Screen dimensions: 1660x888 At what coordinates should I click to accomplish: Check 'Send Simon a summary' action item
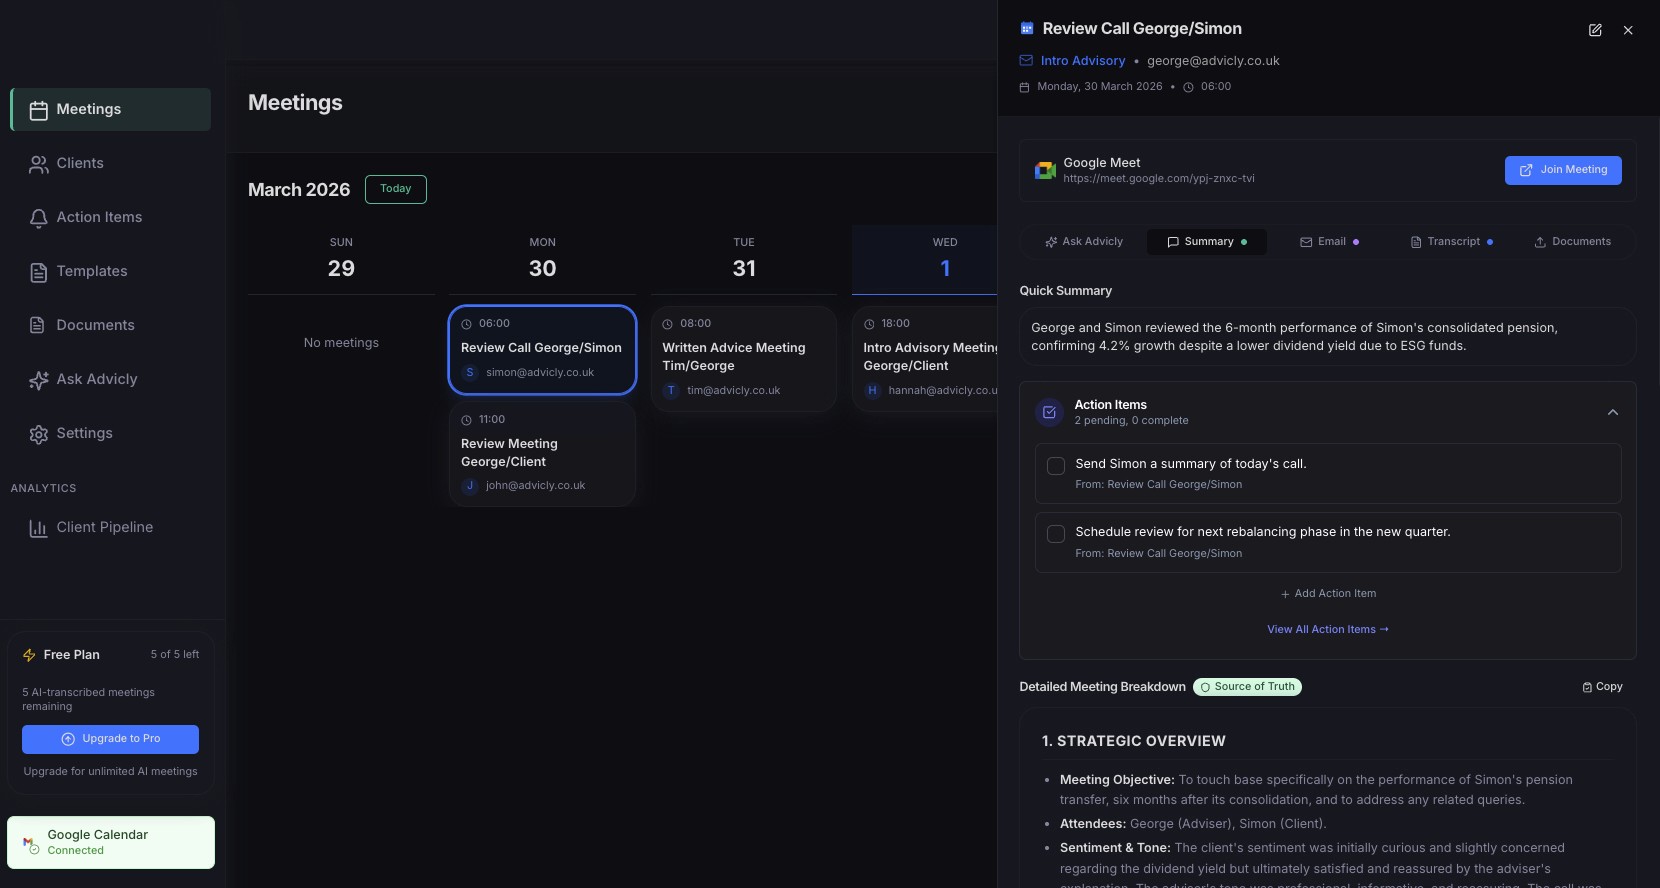[x=1055, y=466]
